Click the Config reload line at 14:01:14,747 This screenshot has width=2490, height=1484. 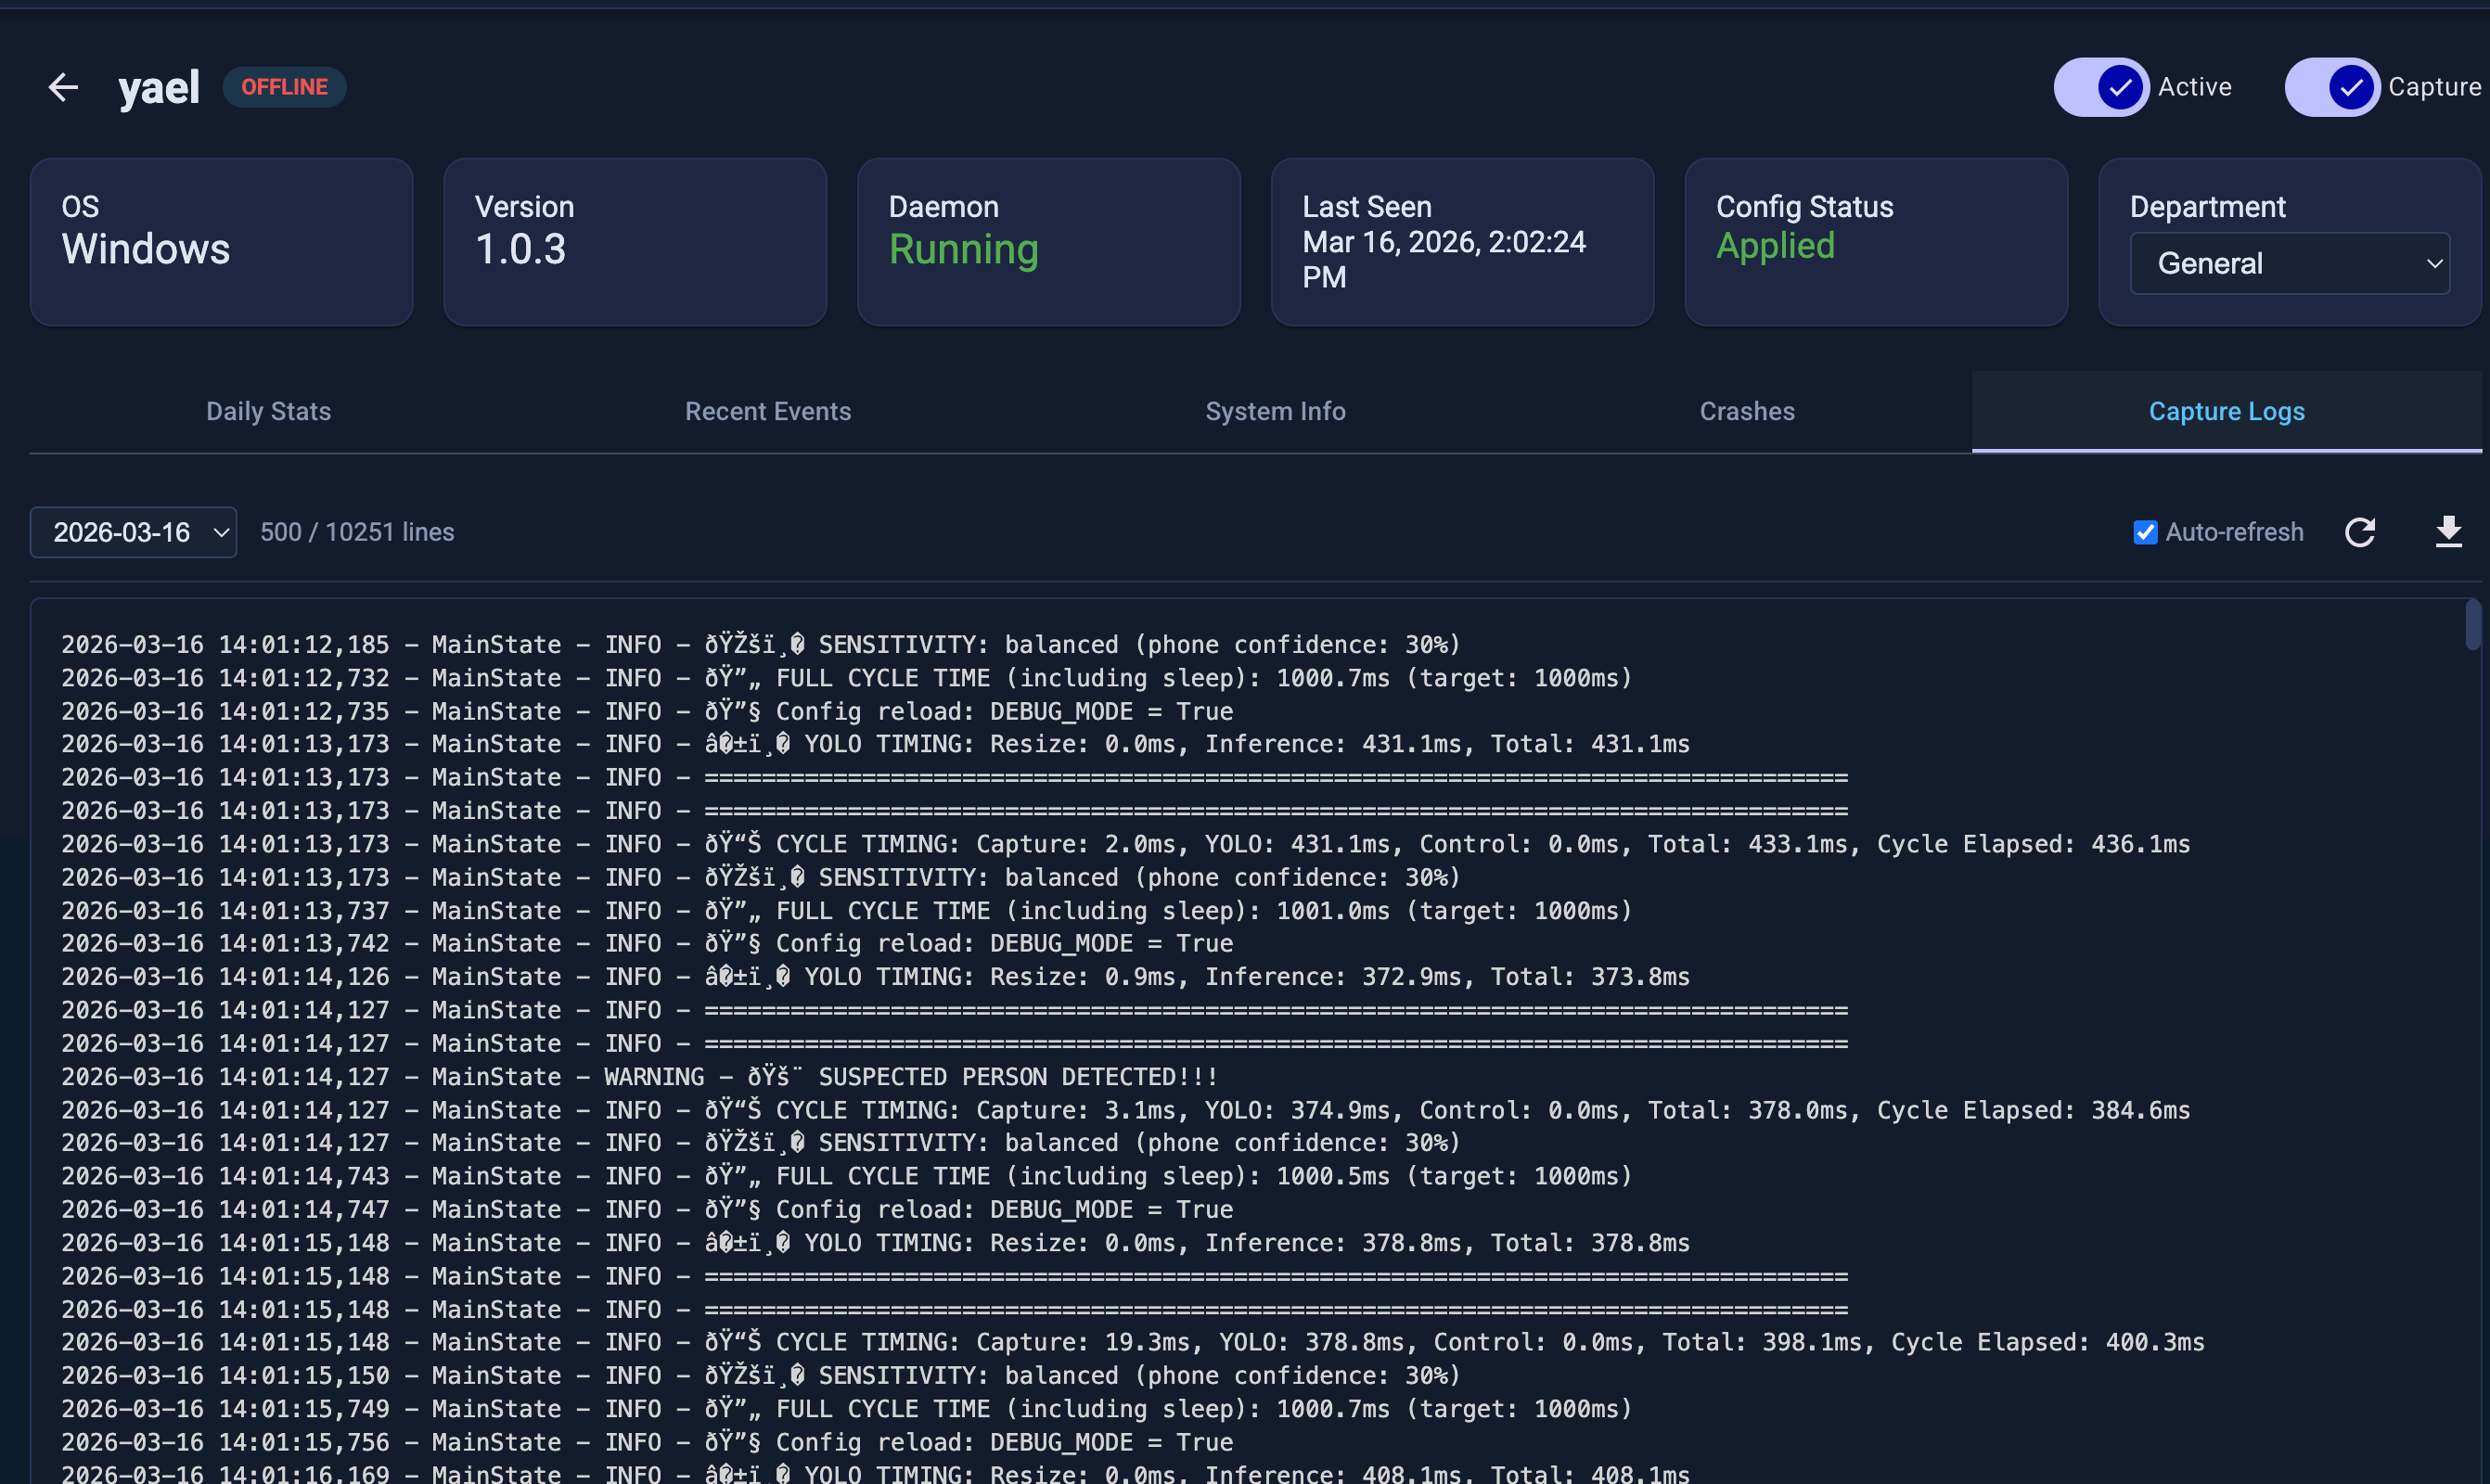tap(647, 1210)
